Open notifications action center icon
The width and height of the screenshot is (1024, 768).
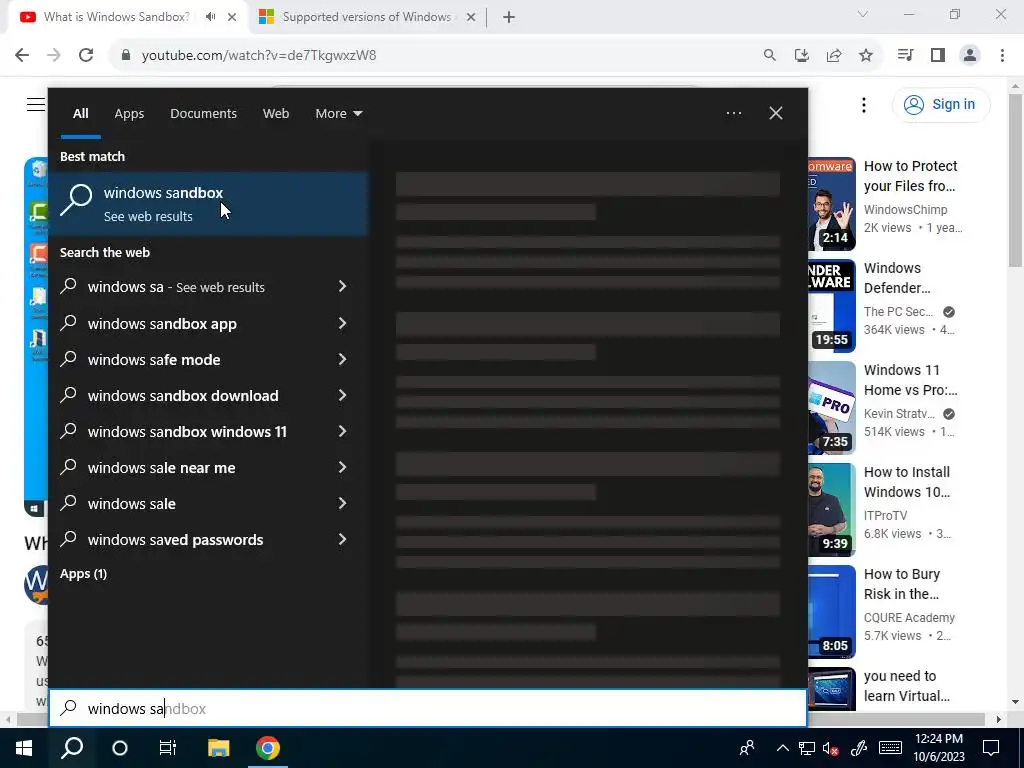coord(991,748)
